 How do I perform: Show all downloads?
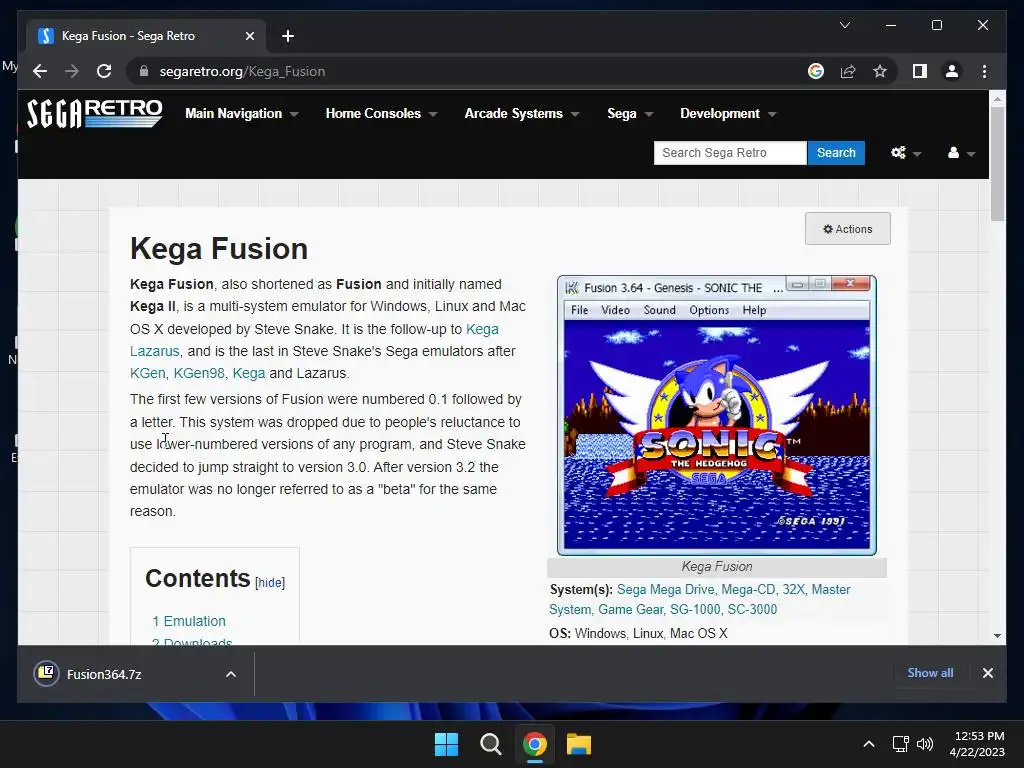[930, 673]
